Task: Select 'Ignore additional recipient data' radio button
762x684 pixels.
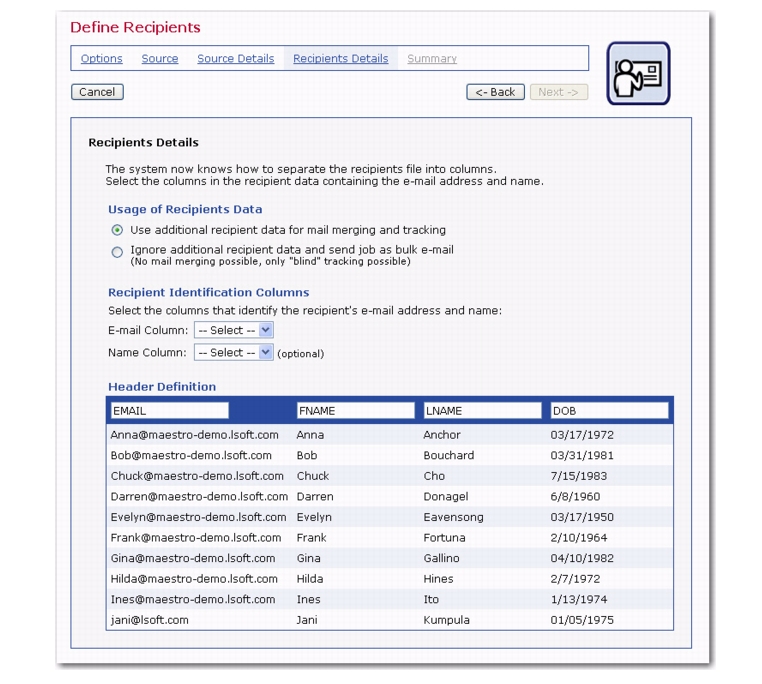Action: pos(117,252)
